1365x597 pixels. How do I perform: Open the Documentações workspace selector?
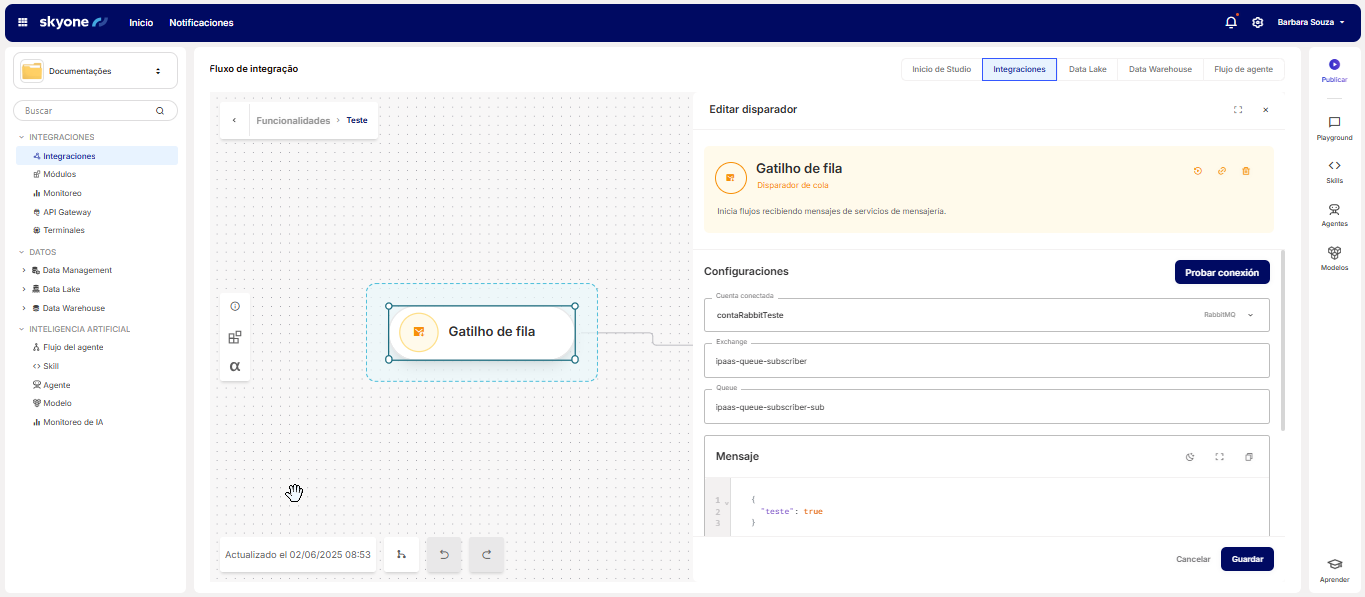(95, 71)
